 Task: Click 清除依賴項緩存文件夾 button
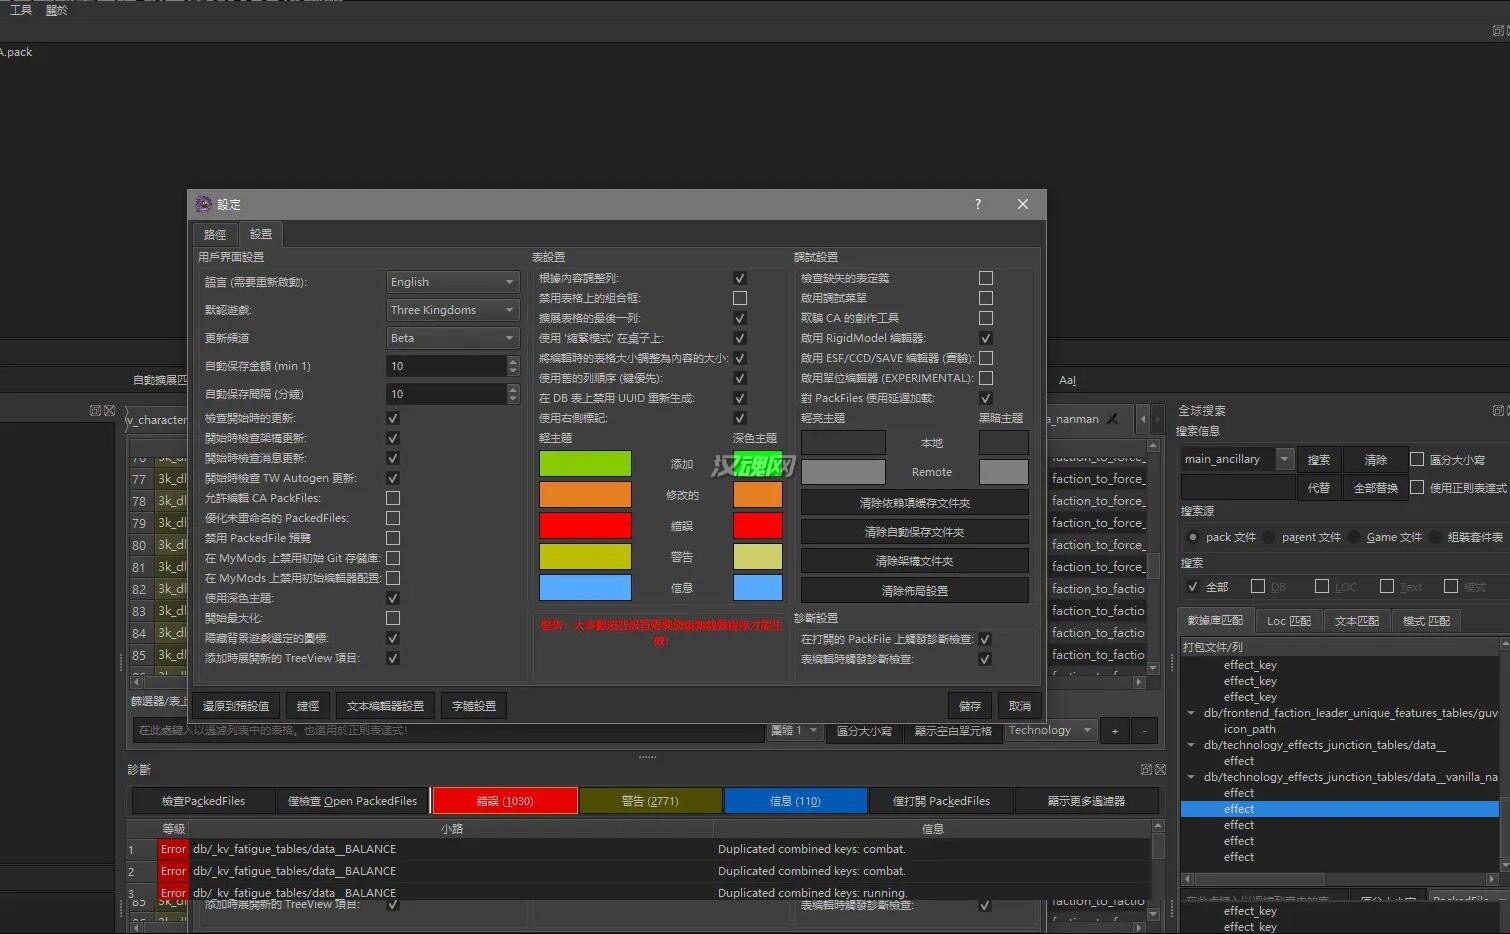(x=915, y=503)
